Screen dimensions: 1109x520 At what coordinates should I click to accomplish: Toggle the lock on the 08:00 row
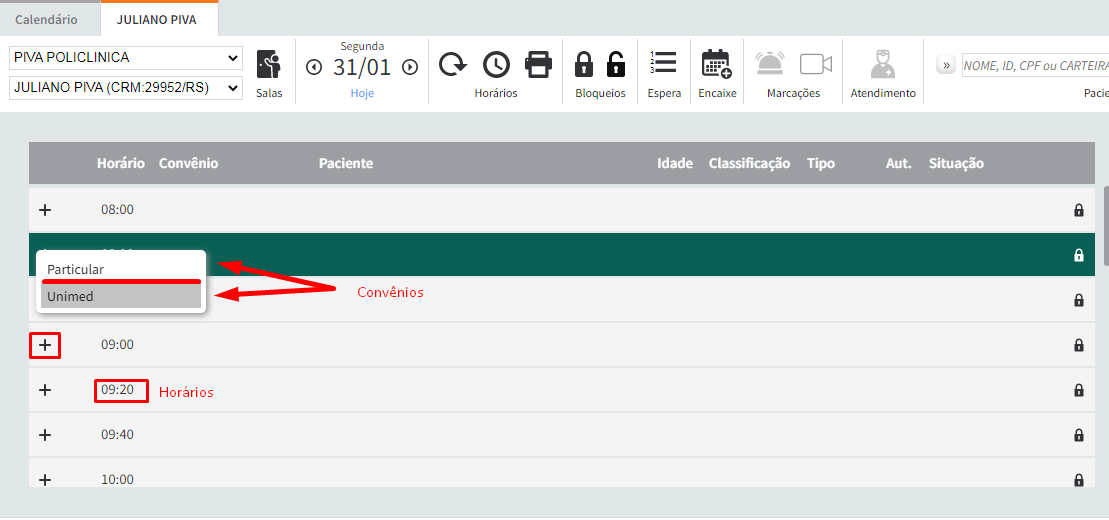pos(1078,210)
